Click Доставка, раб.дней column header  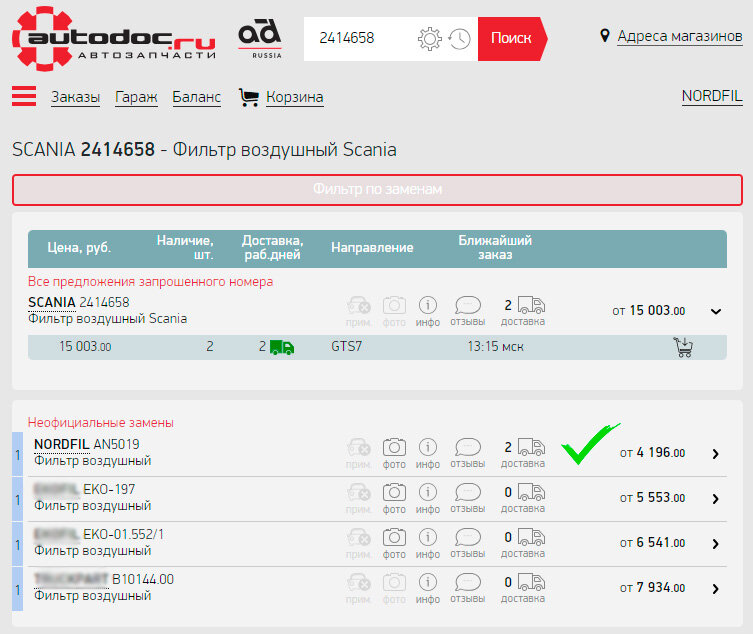tap(272, 247)
